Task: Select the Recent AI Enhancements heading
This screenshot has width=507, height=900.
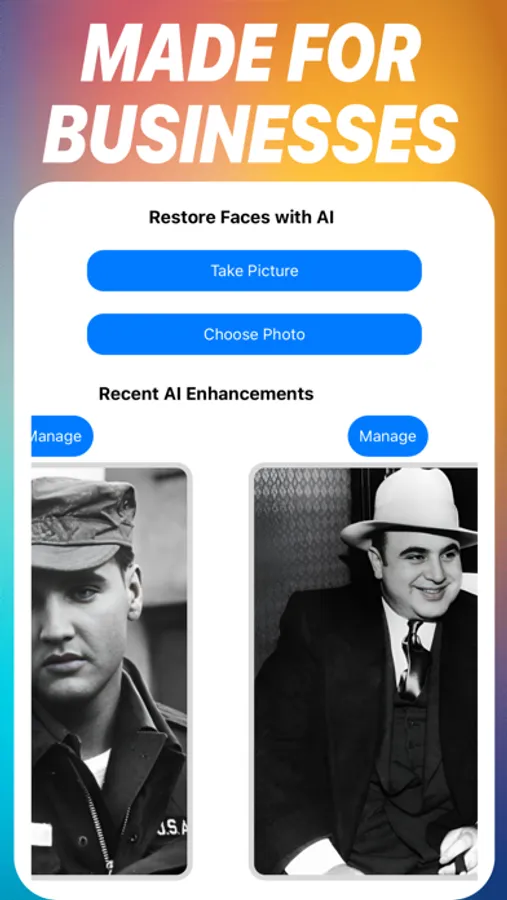Action: coord(206,394)
